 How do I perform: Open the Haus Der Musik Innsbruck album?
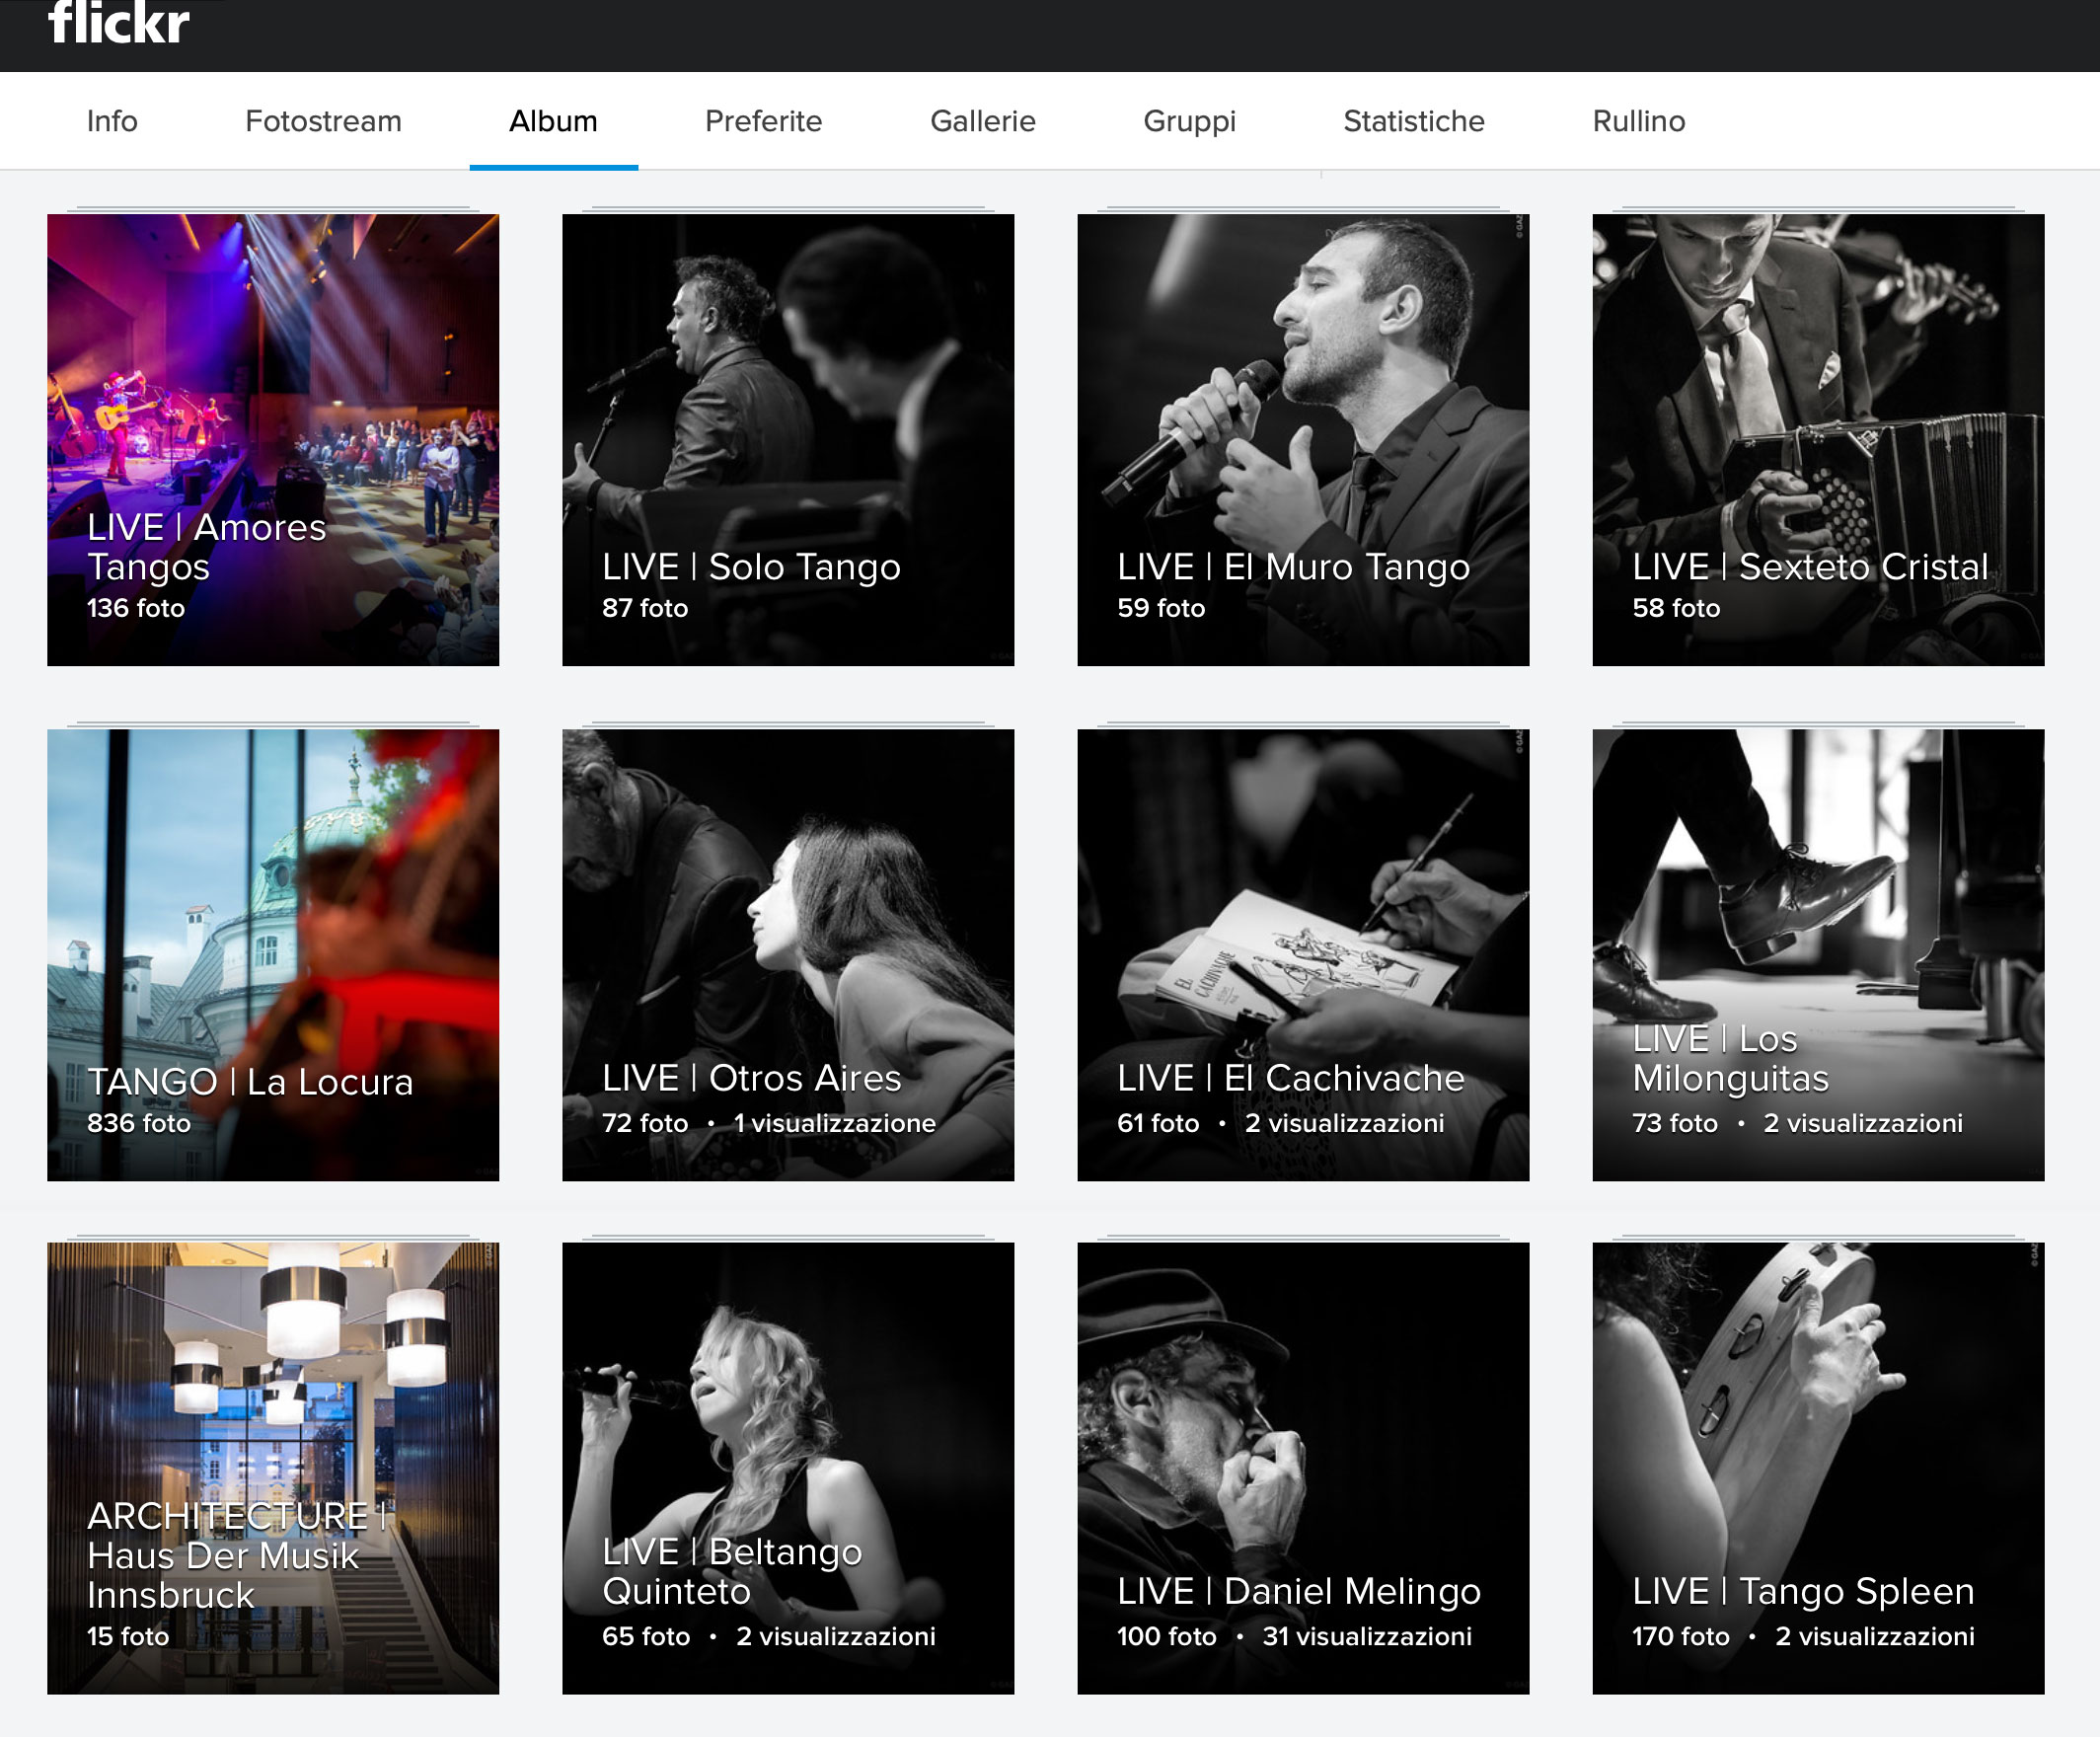(x=273, y=1468)
